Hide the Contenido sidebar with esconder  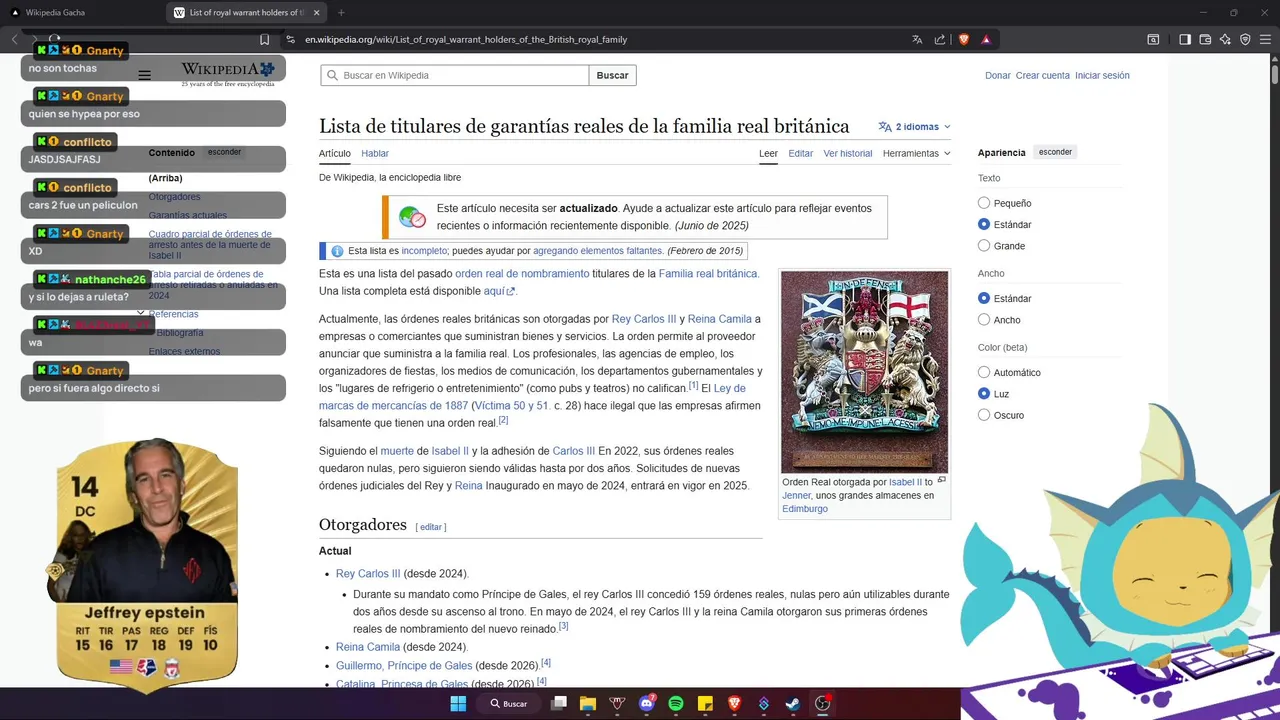pos(225,152)
